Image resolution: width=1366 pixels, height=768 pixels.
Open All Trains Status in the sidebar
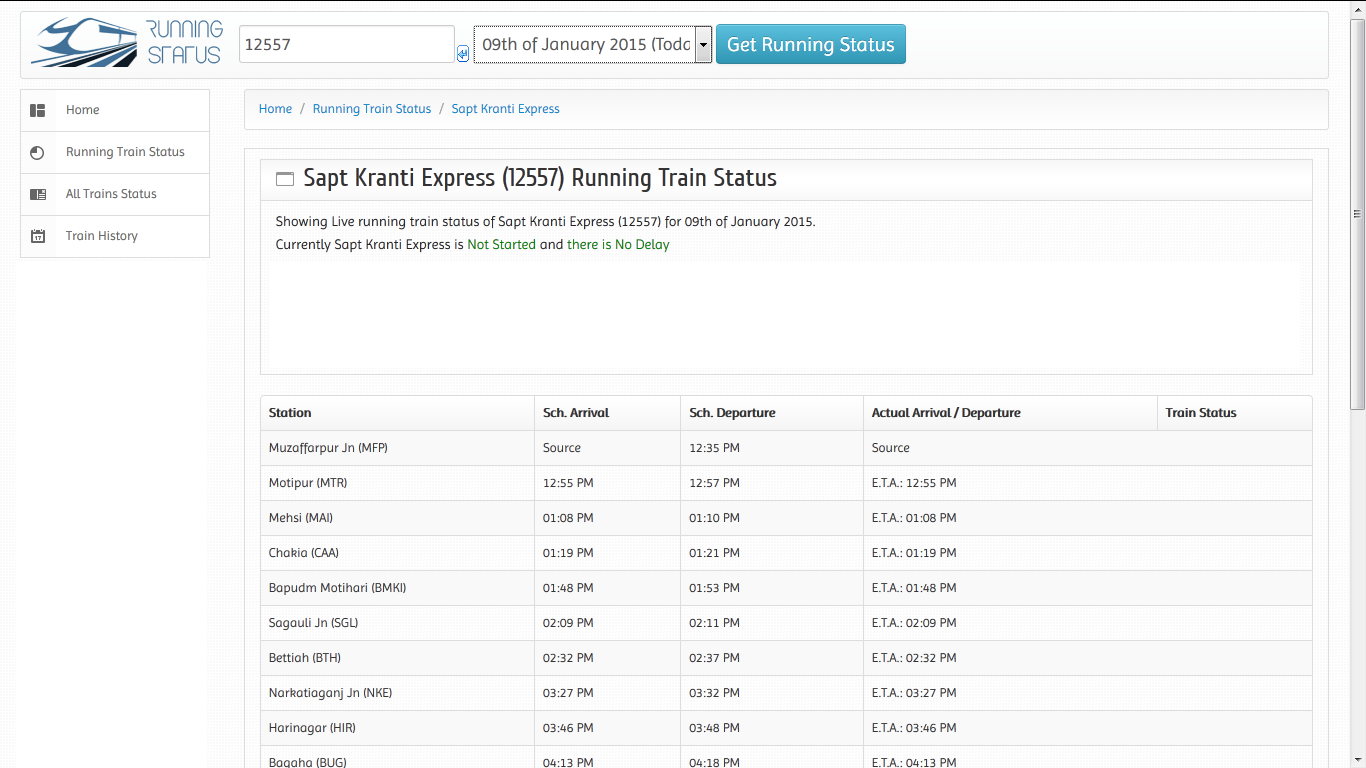pyautogui.click(x=115, y=194)
